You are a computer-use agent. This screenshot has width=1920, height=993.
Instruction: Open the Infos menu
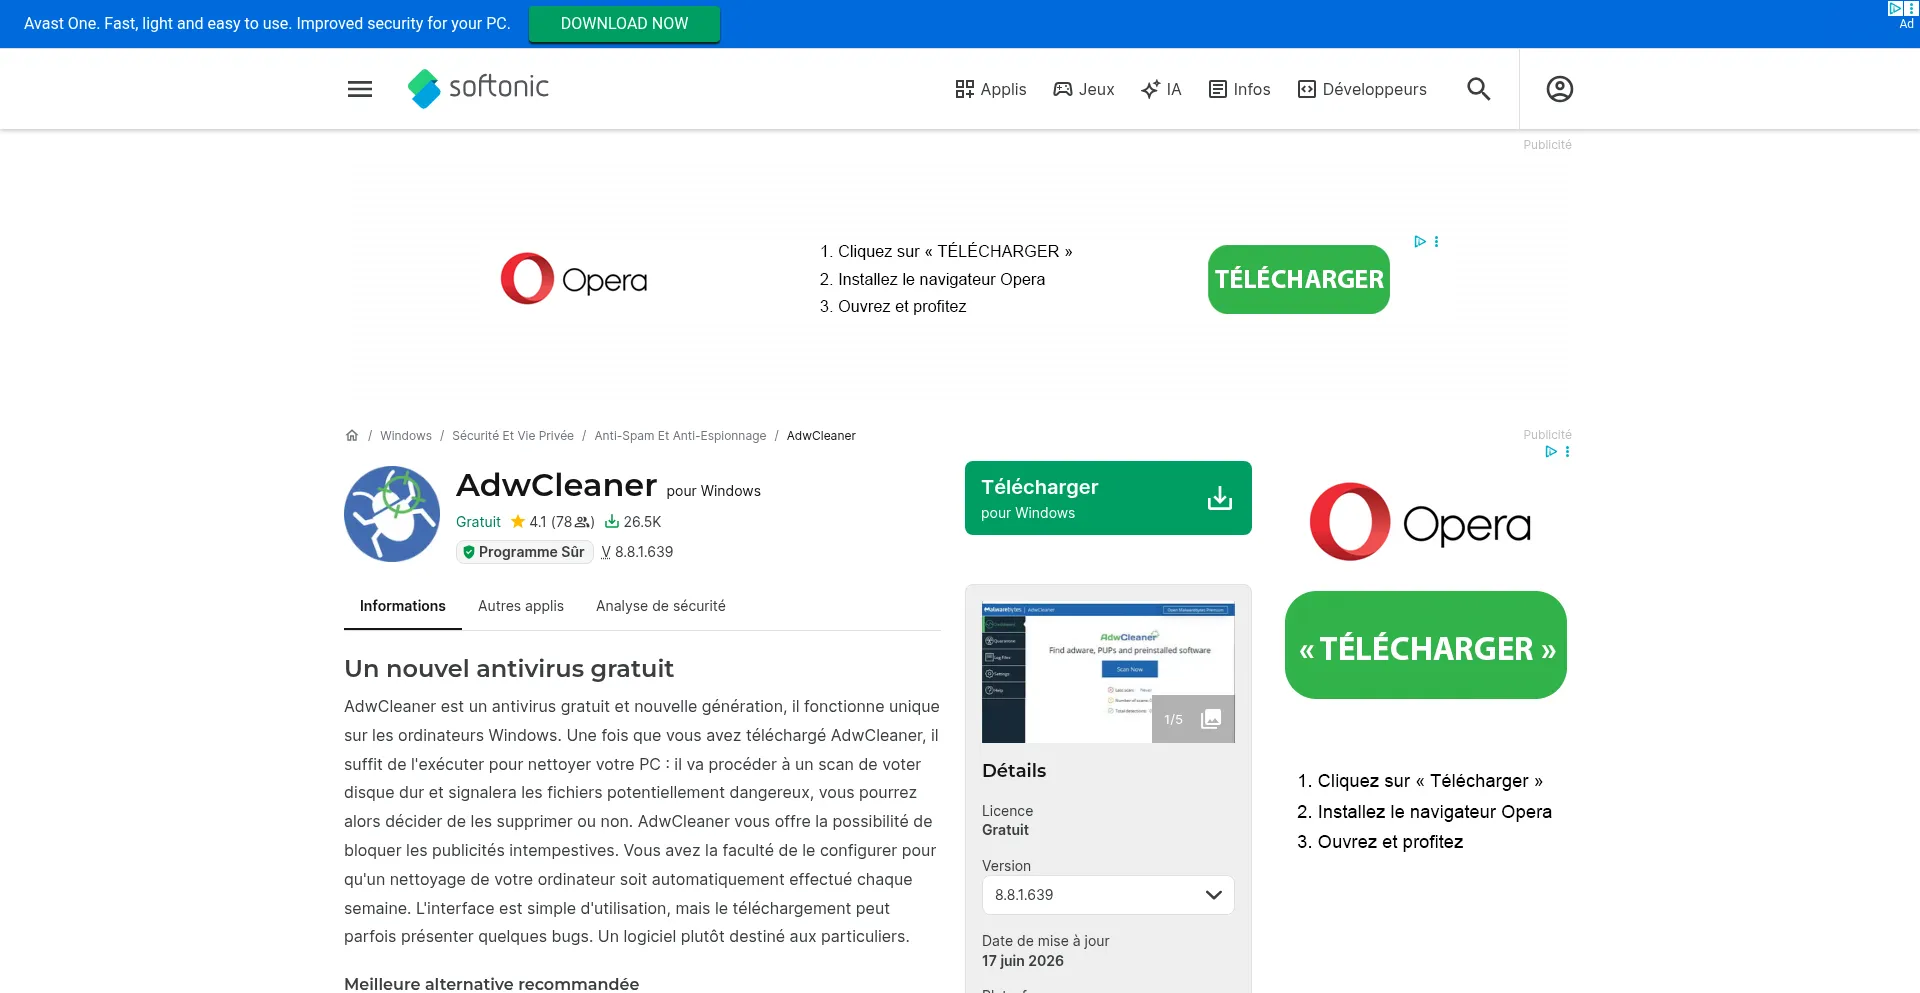coord(1240,89)
